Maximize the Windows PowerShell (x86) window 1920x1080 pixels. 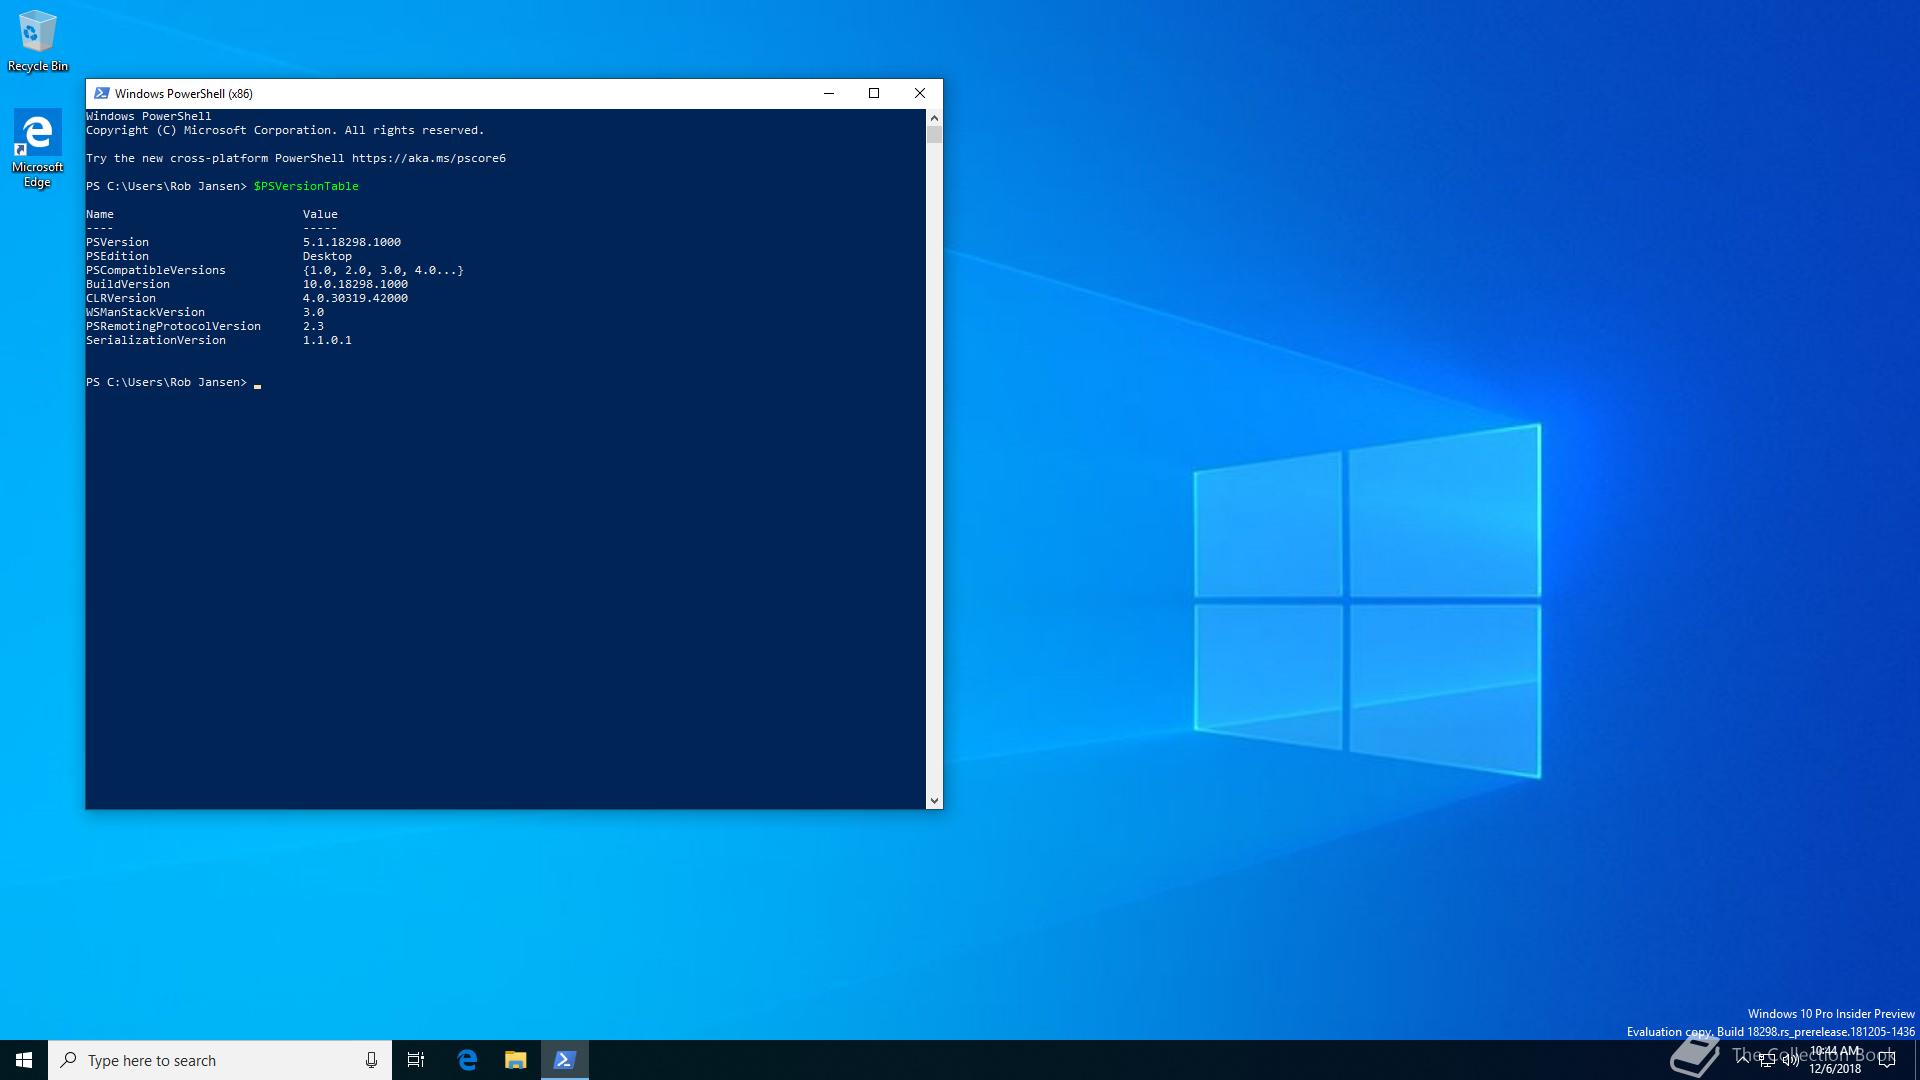click(874, 93)
